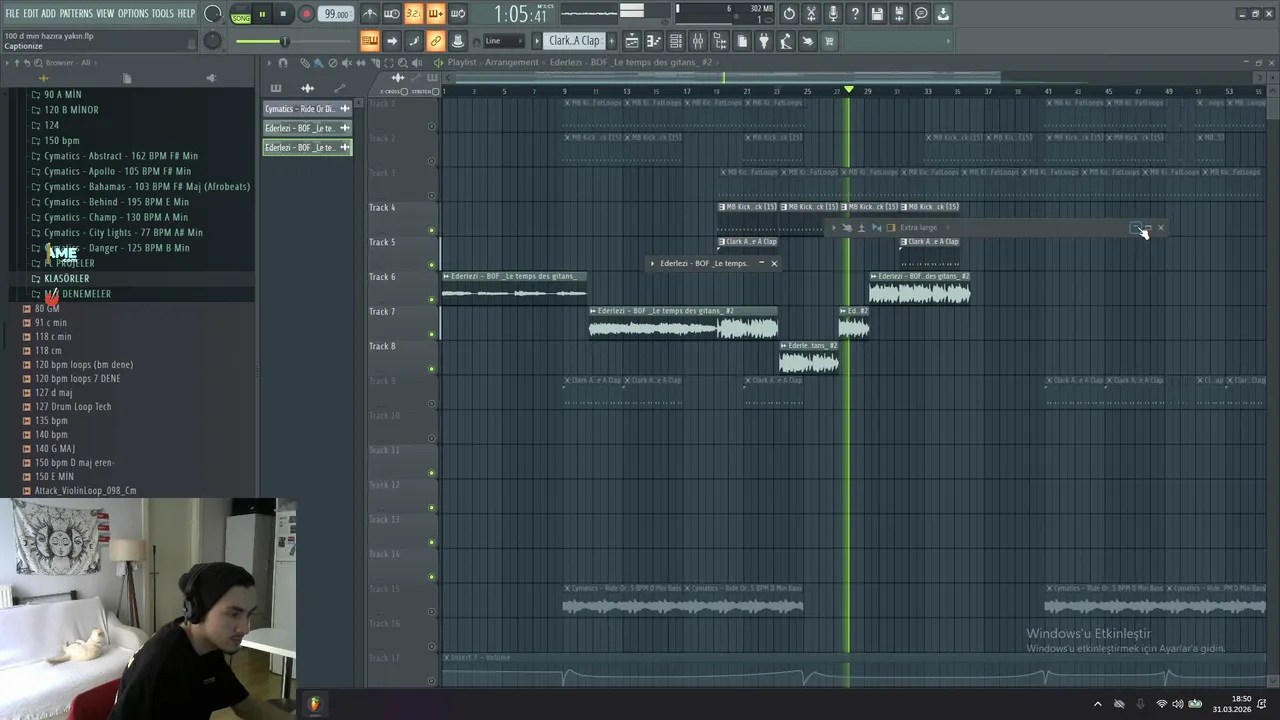Save the project with floppy icon
This screenshot has width=1280, height=720.
click(x=877, y=14)
